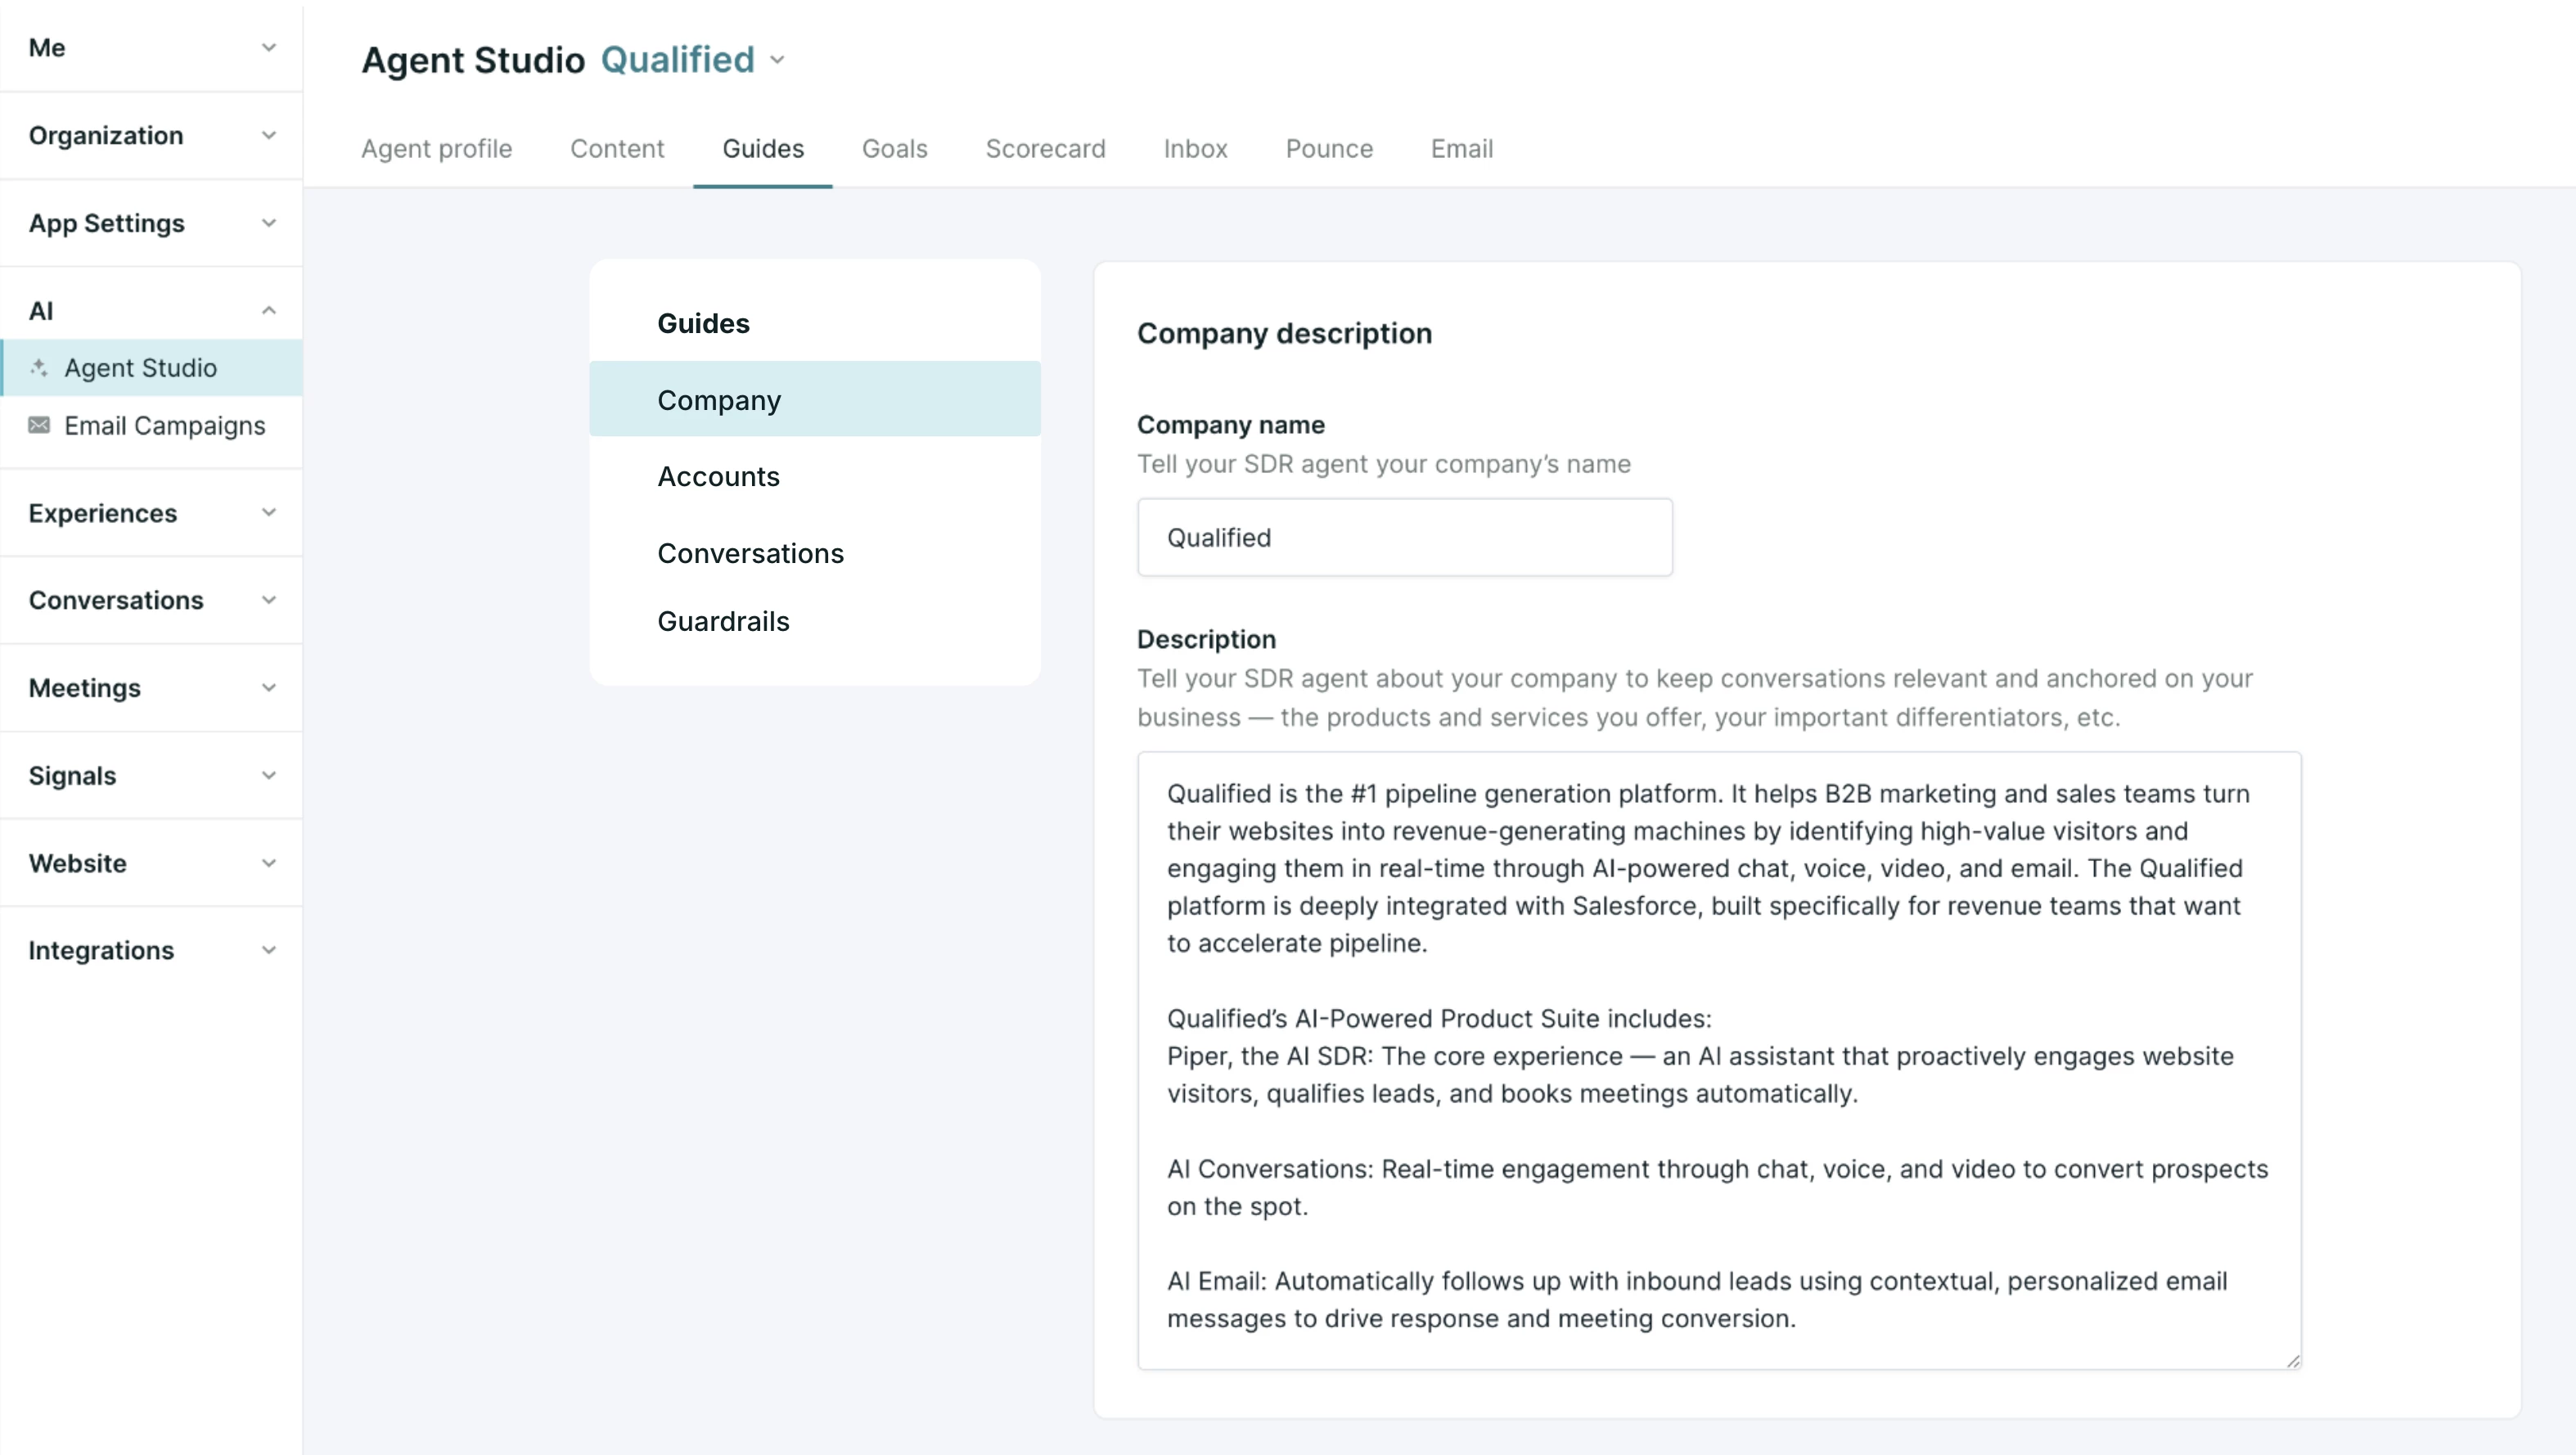The width and height of the screenshot is (2576, 1455).
Task: Switch to the Scorecard tab
Action: (1045, 149)
